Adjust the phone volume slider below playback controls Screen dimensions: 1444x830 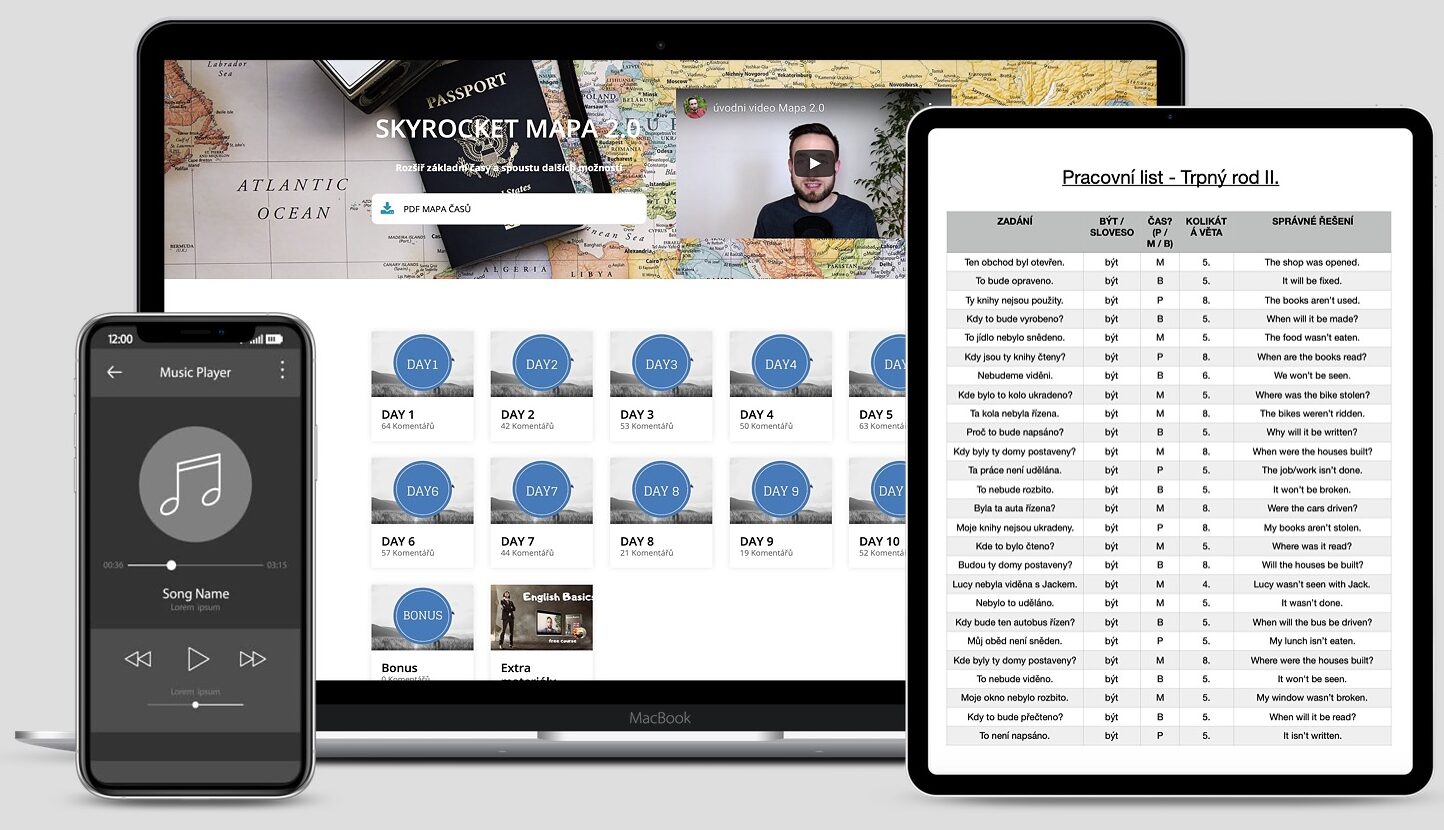pyautogui.click(x=195, y=705)
